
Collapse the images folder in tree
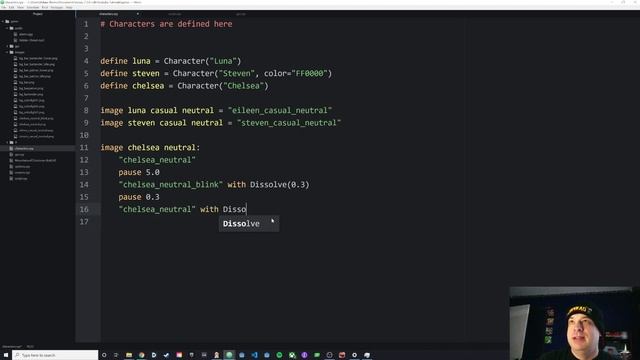click(7, 52)
